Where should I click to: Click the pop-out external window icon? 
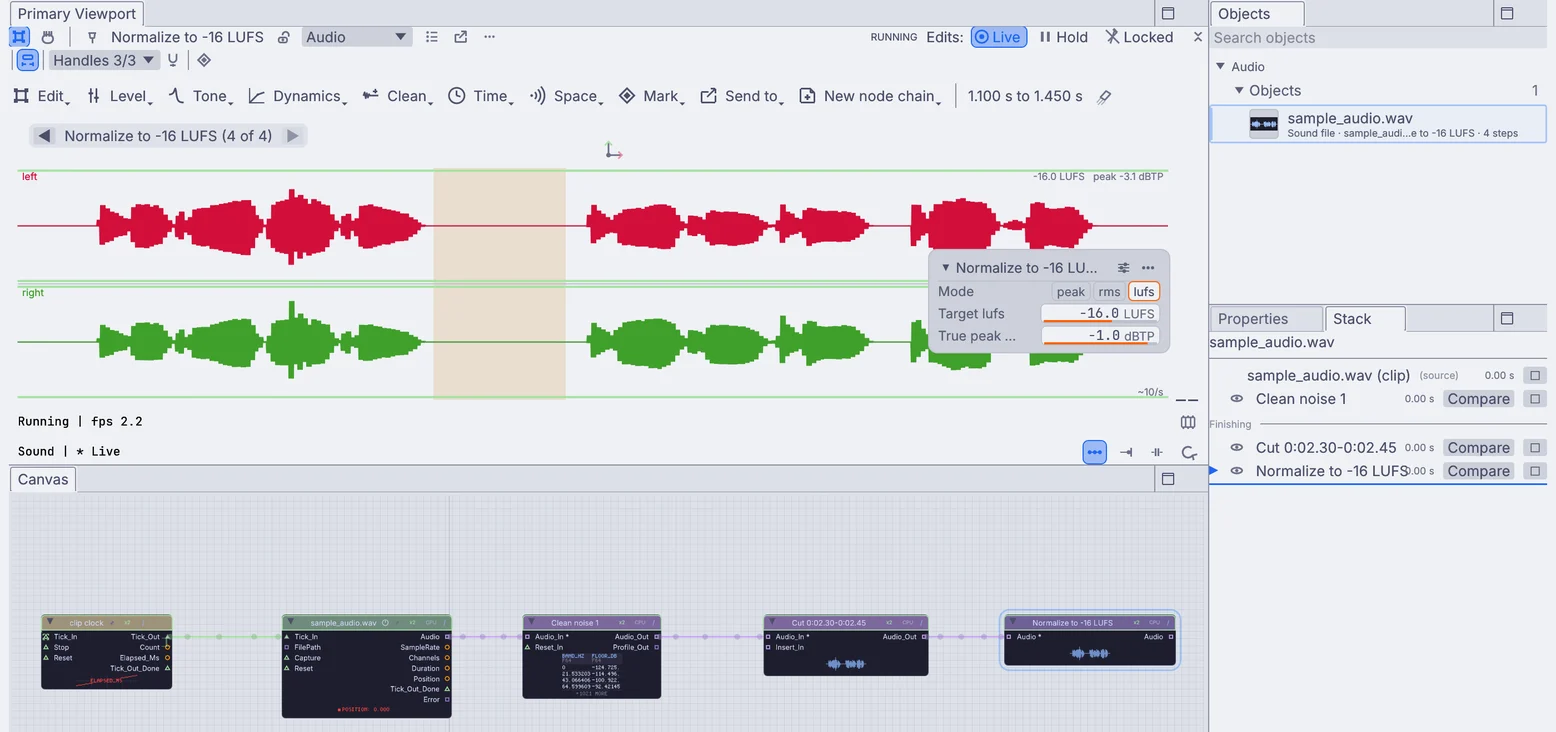click(x=461, y=37)
